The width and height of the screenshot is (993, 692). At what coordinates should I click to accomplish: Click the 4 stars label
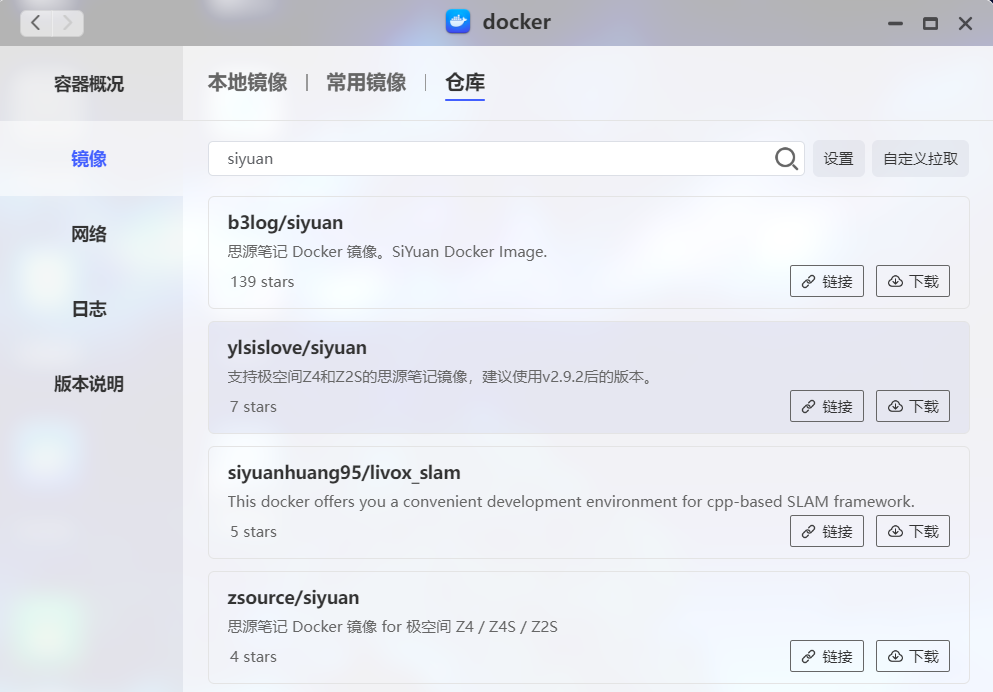click(x=253, y=657)
